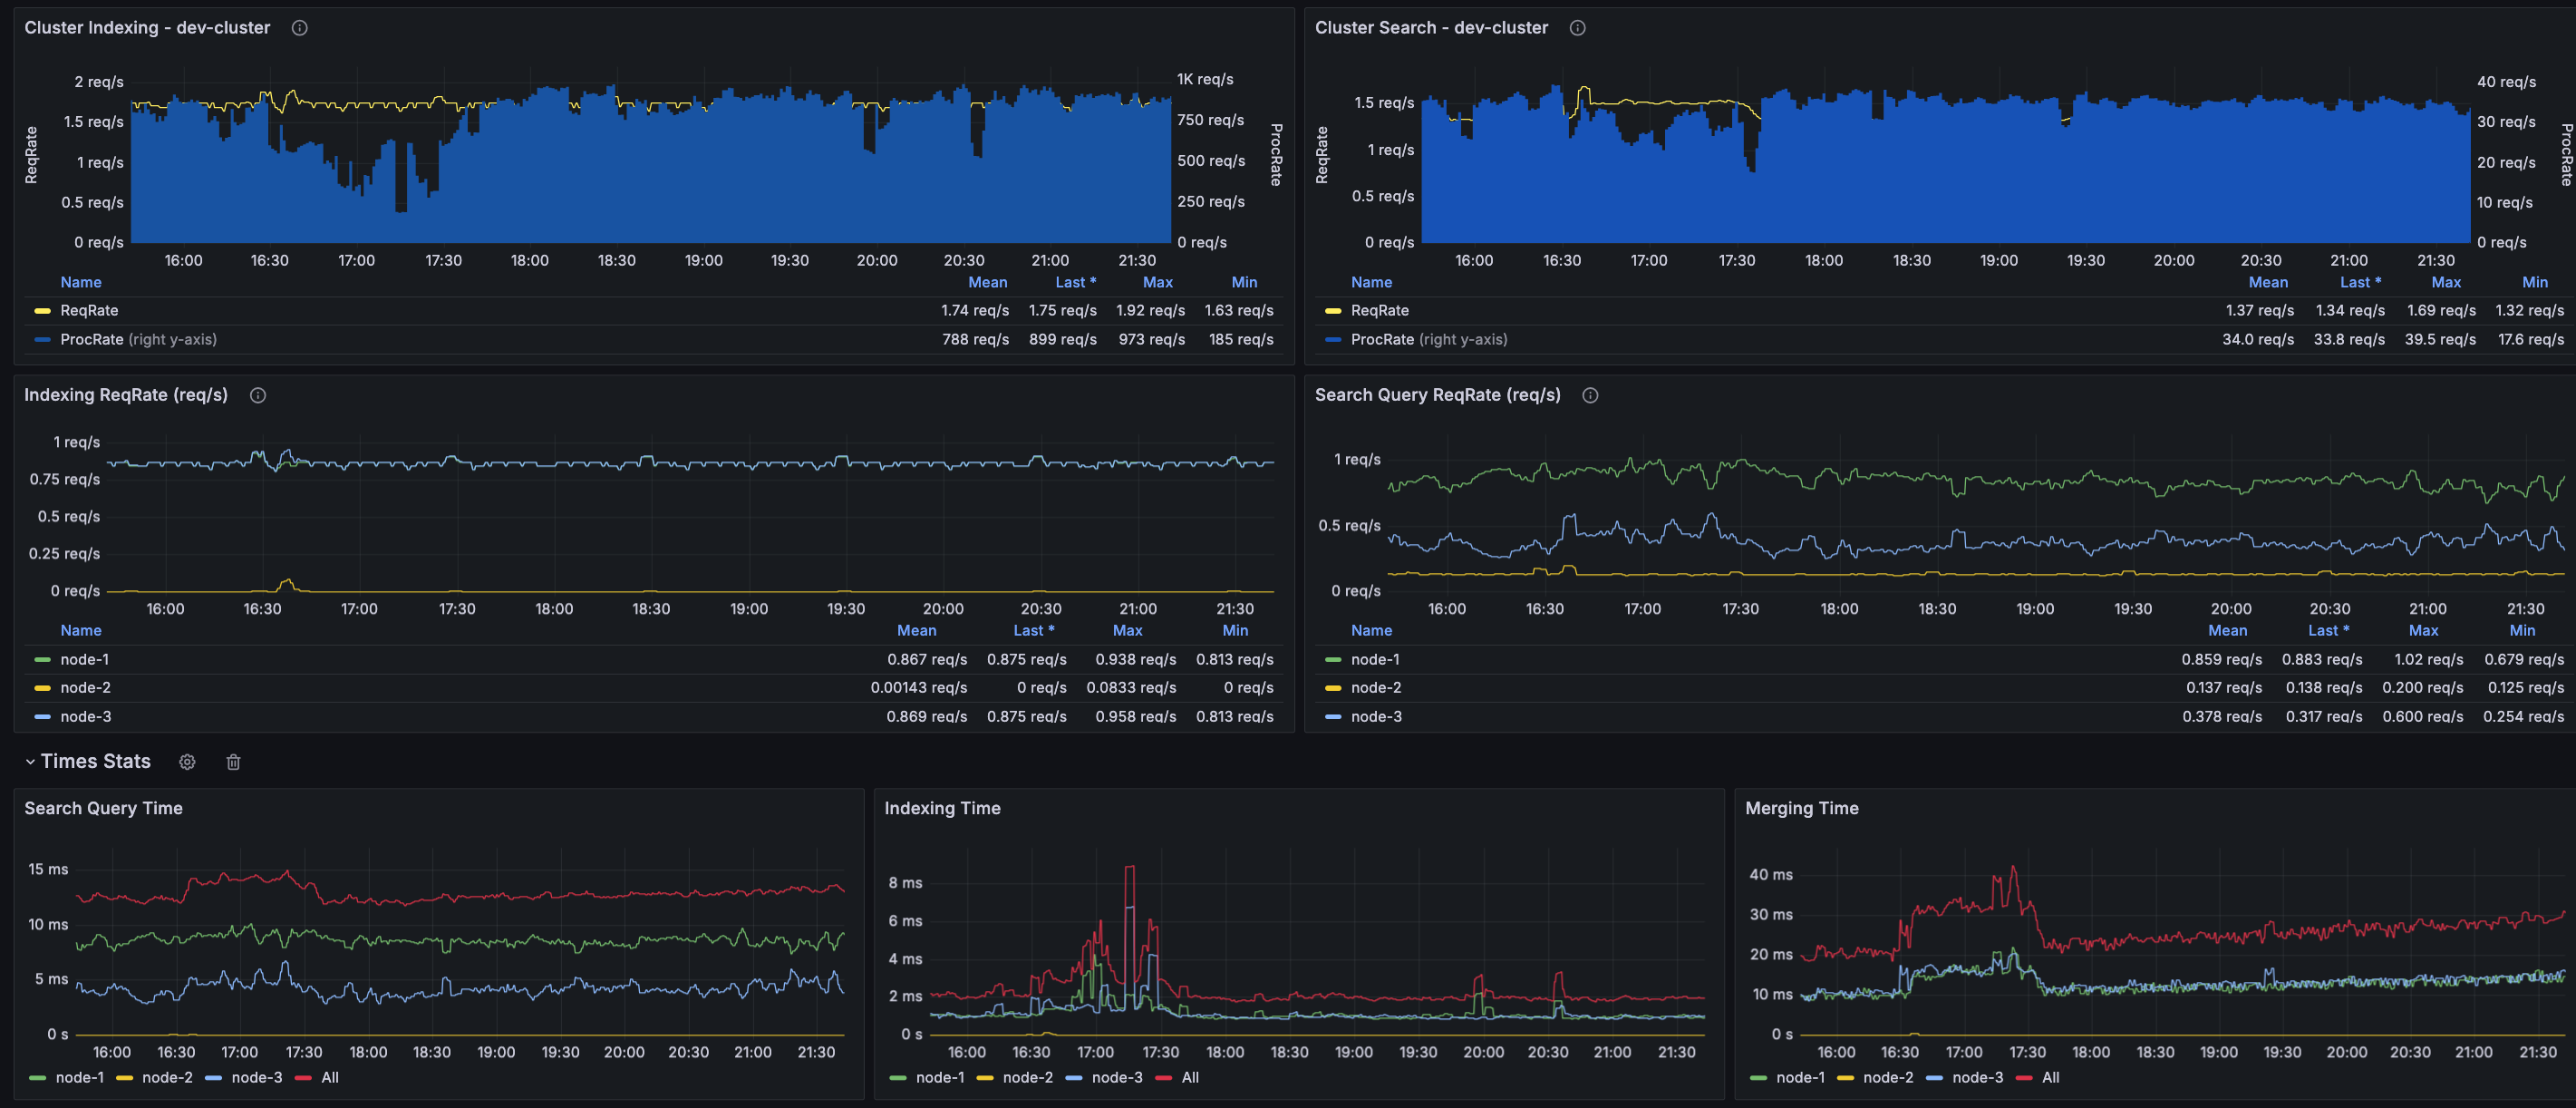The height and width of the screenshot is (1108, 2576).
Task: Toggle node-2 in Search Query Time legend
Action: pos(167,1078)
